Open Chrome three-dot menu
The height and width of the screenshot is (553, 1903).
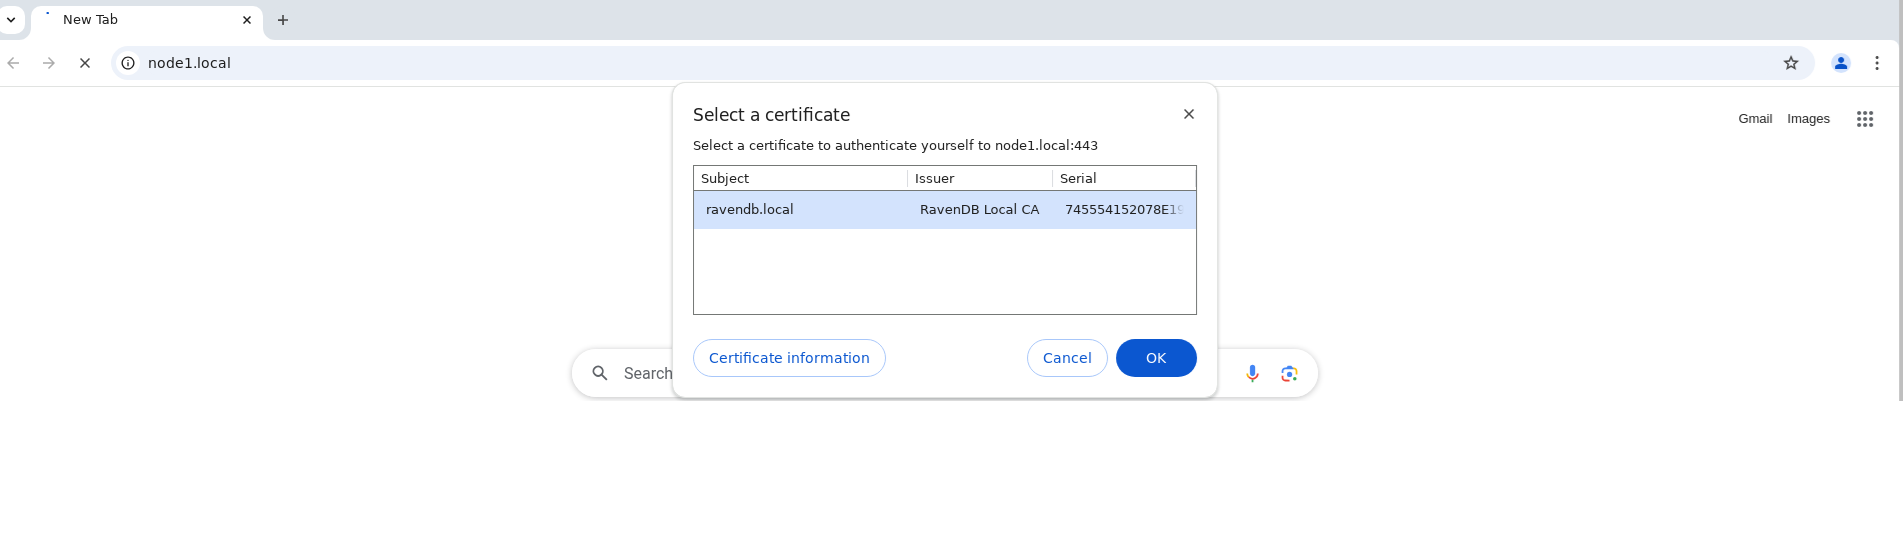(x=1877, y=63)
